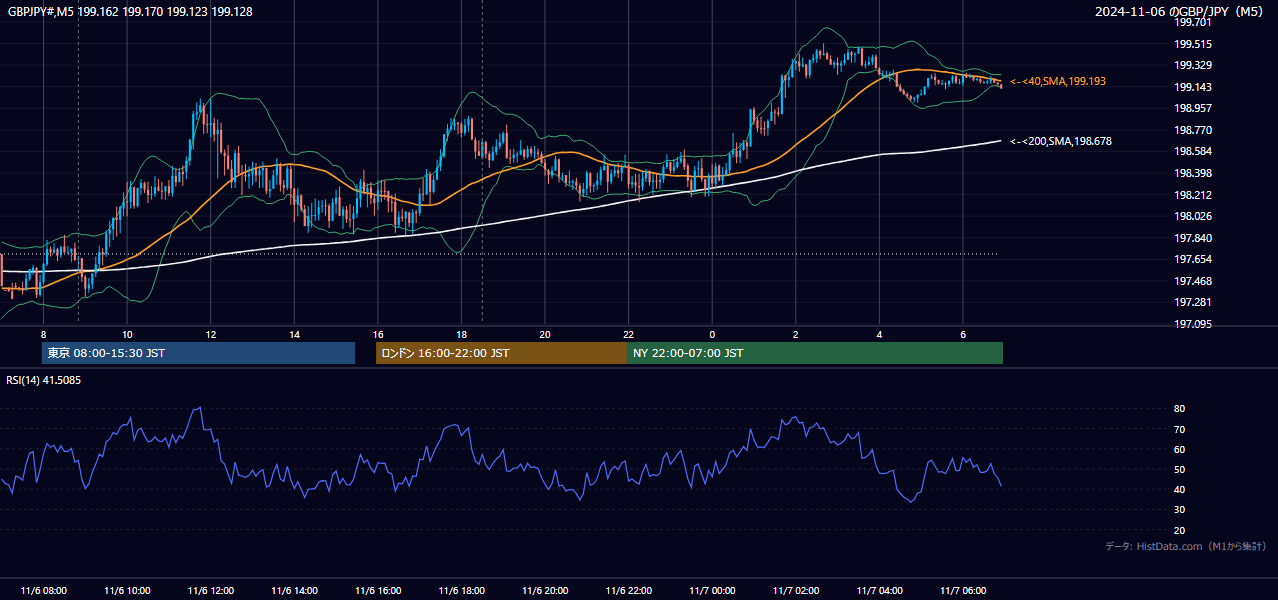Image resolution: width=1278 pixels, height=600 pixels.
Task: Click price axis value 198.770
Action: pyautogui.click(x=1193, y=130)
